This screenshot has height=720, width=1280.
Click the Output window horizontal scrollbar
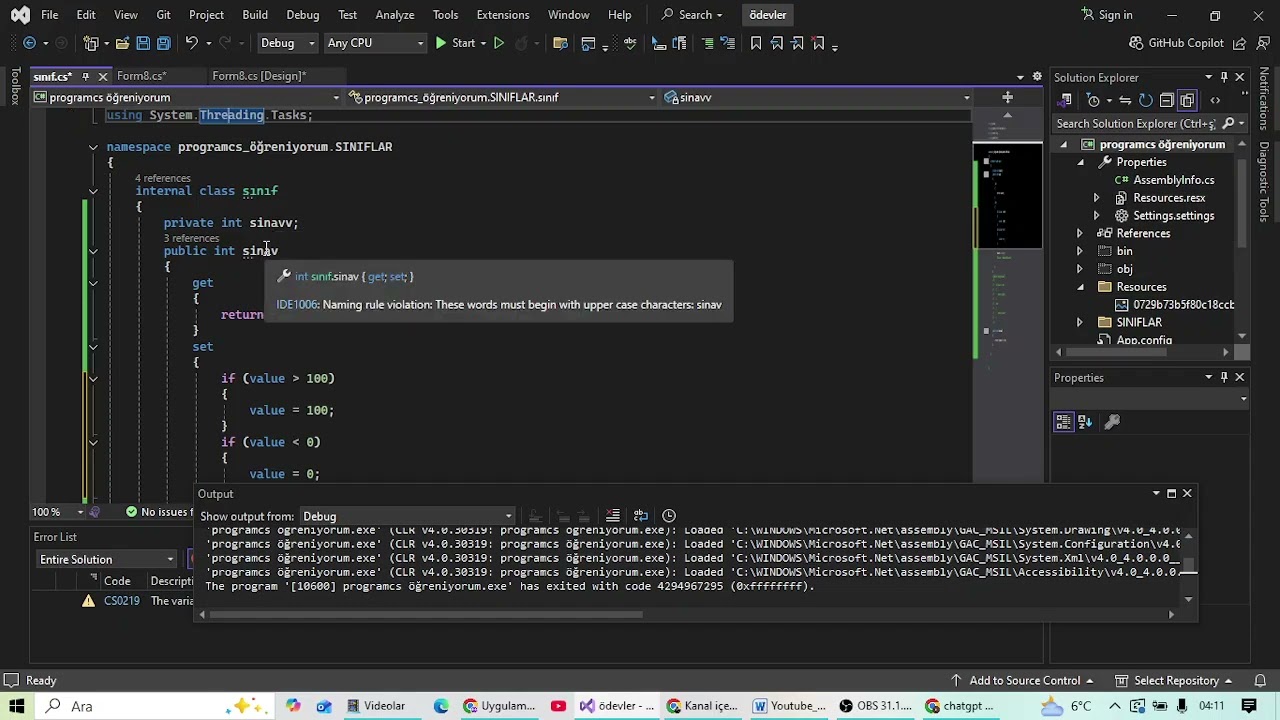[427, 614]
